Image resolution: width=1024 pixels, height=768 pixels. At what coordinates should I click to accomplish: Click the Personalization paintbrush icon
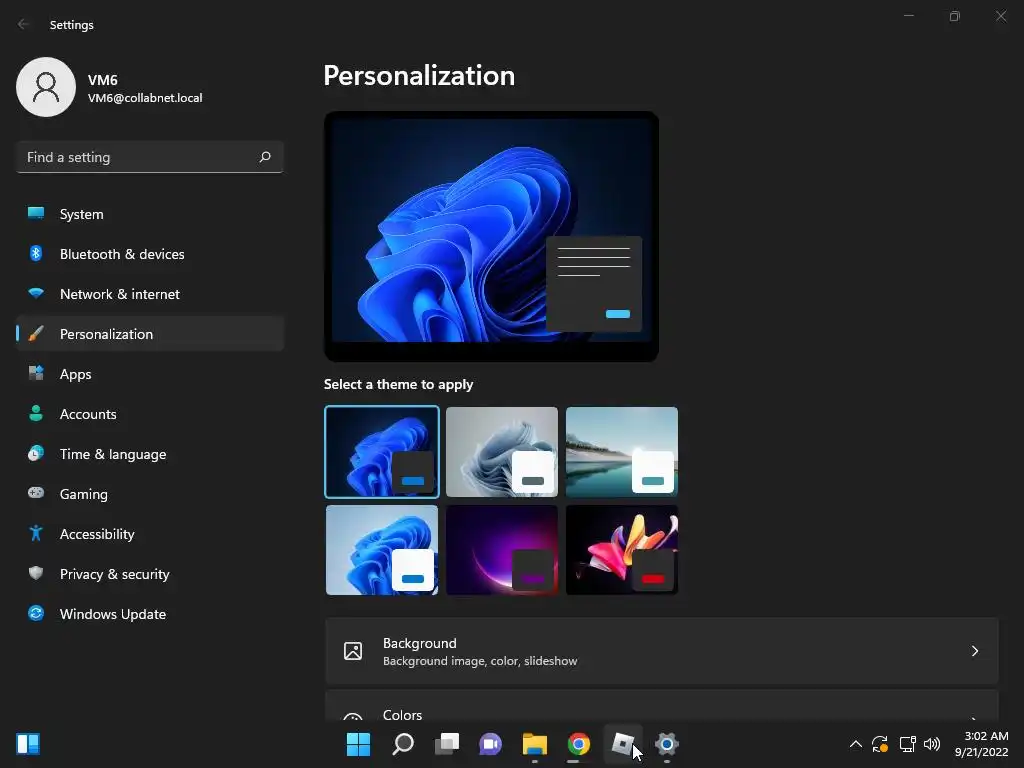(x=36, y=334)
